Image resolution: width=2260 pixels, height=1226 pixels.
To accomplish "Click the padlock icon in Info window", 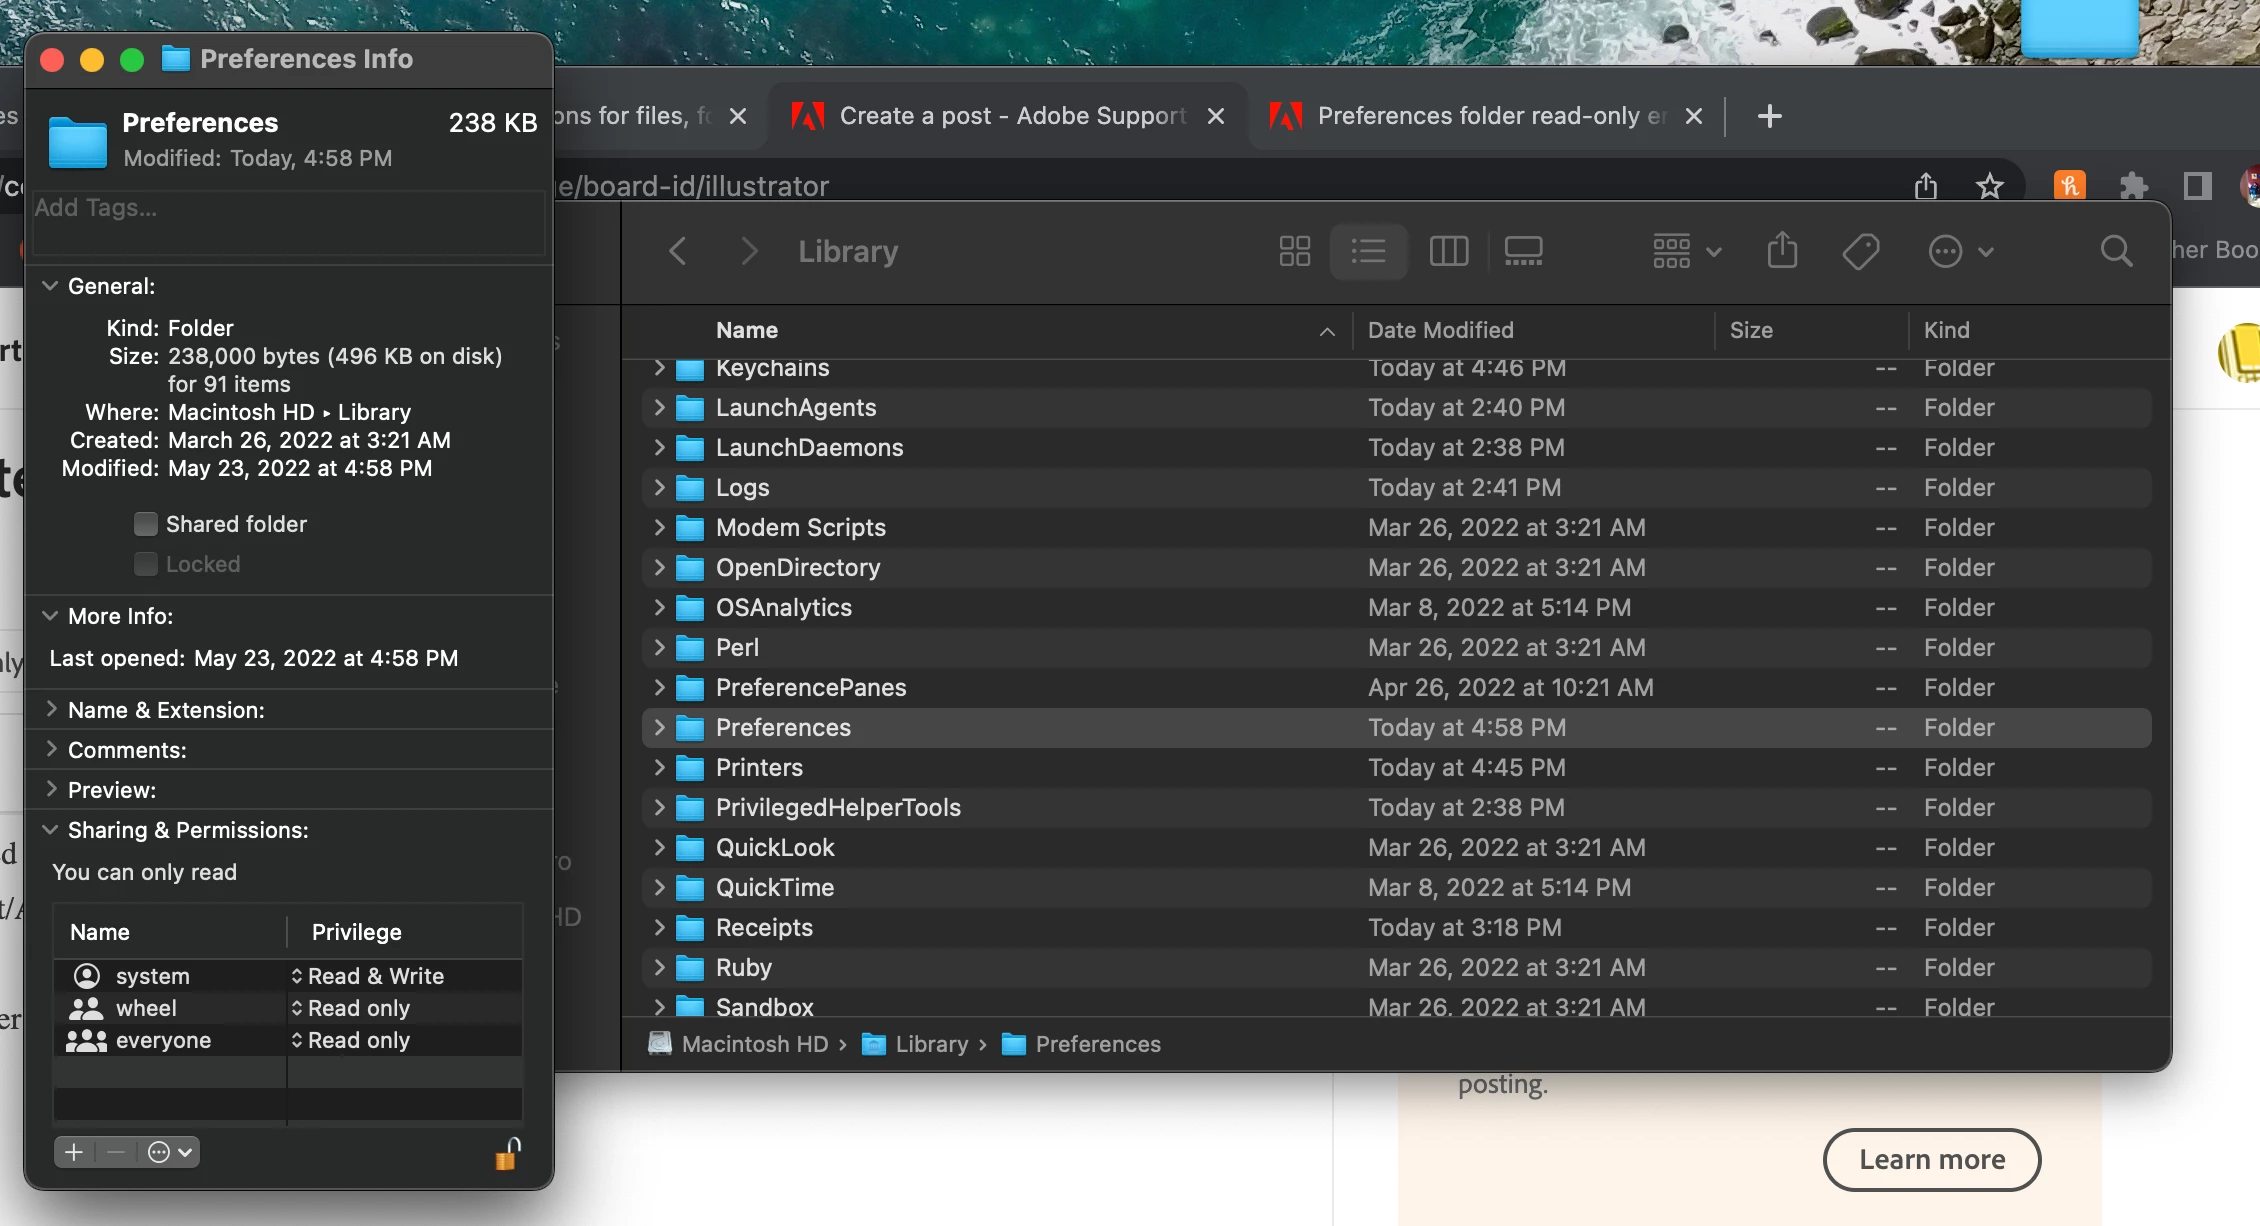I will click(x=508, y=1154).
